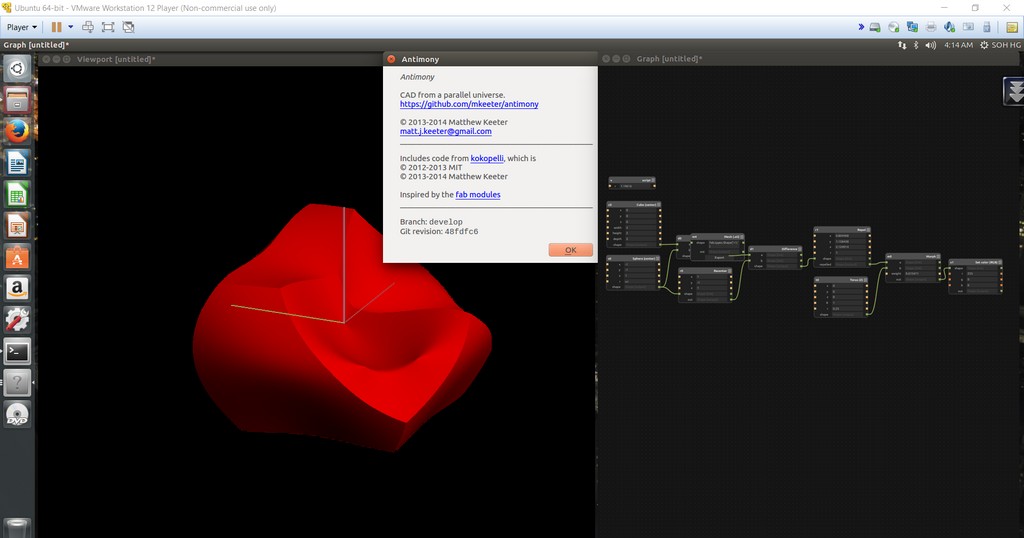
Task: Open the session gear menu
Action: (x=984, y=45)
